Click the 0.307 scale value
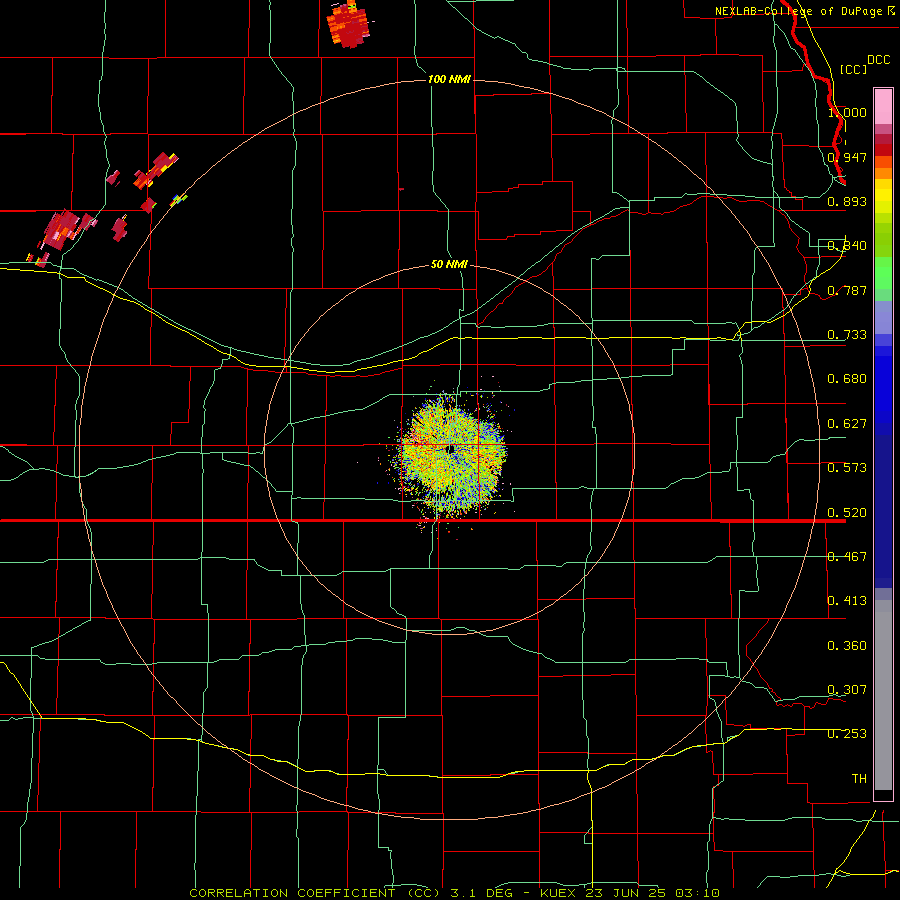Viewport: 900px width, 900px height. coord(847,690)
